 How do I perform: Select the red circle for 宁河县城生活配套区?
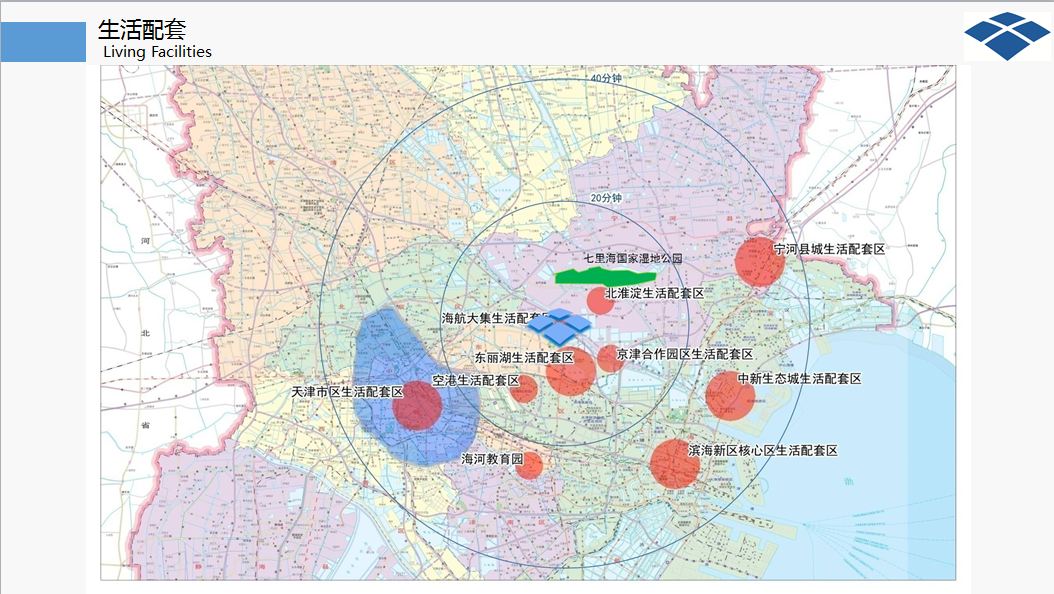(759, 262)
